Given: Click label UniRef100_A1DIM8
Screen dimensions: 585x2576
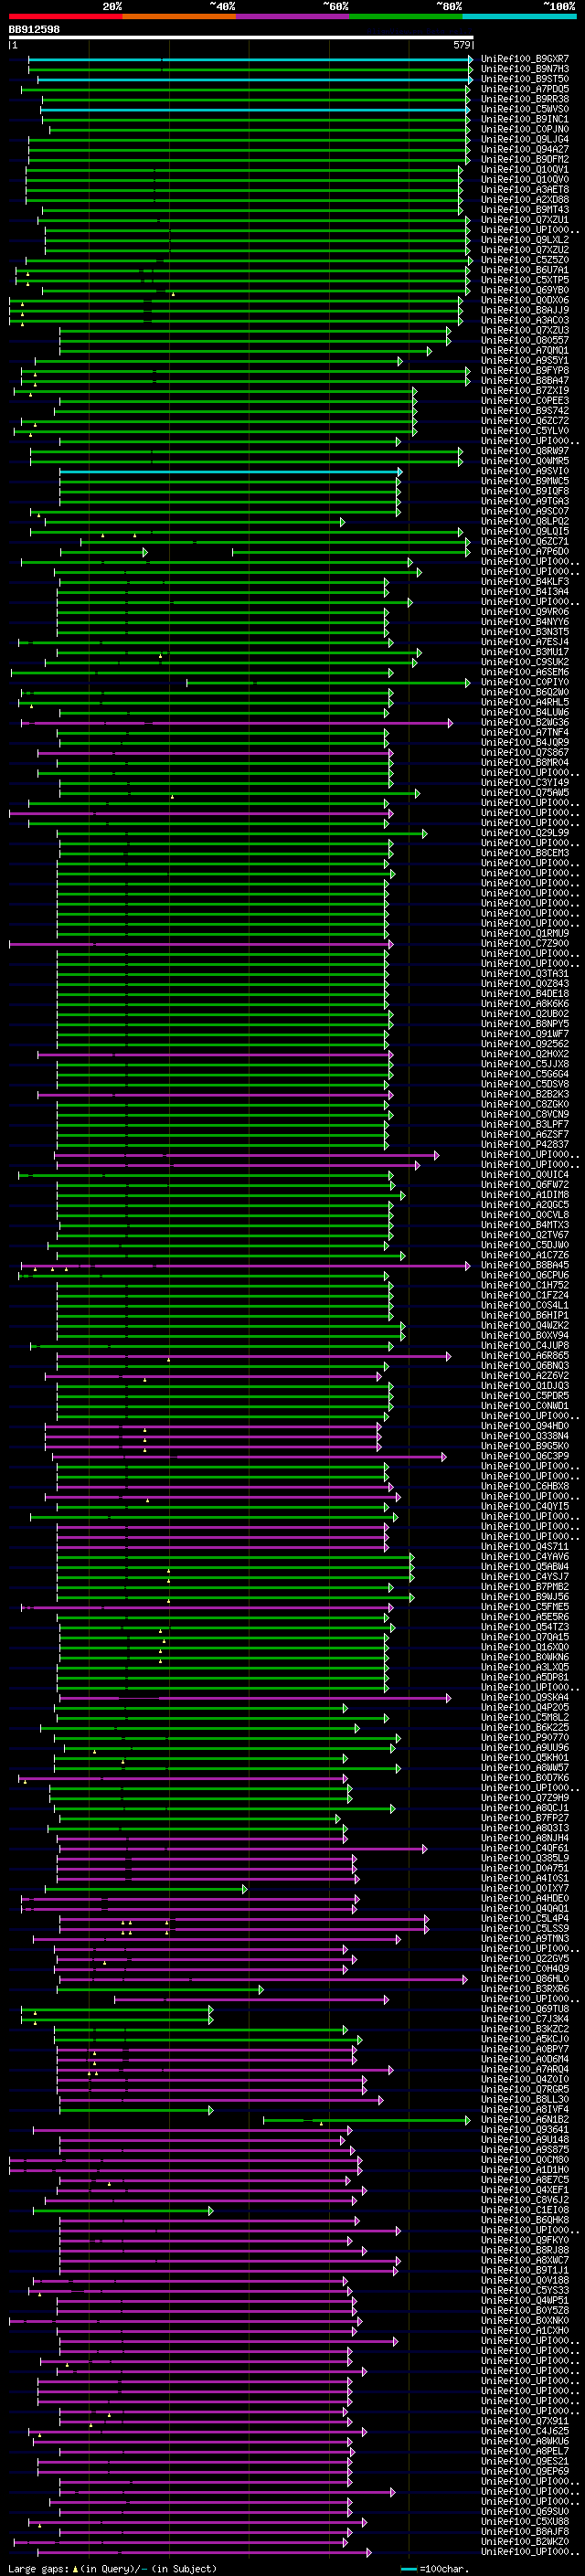Looking at the screenshot, I should coord(525,1195).
